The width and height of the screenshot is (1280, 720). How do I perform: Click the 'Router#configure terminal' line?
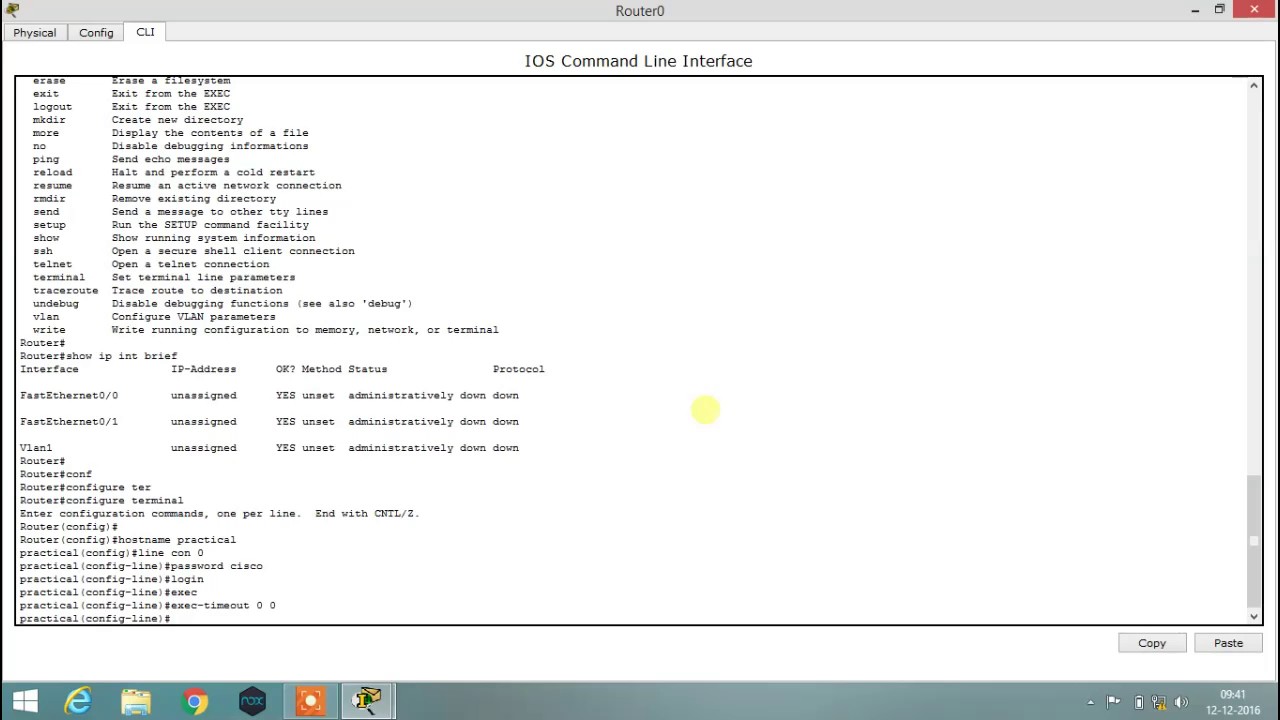101,501
